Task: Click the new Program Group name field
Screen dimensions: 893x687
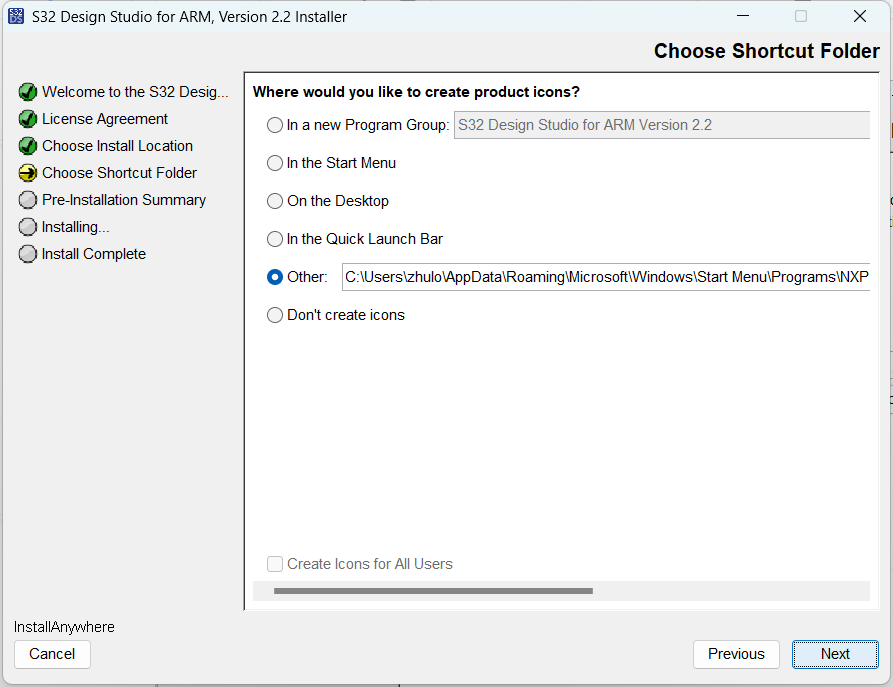Action: tap(661, 125)
